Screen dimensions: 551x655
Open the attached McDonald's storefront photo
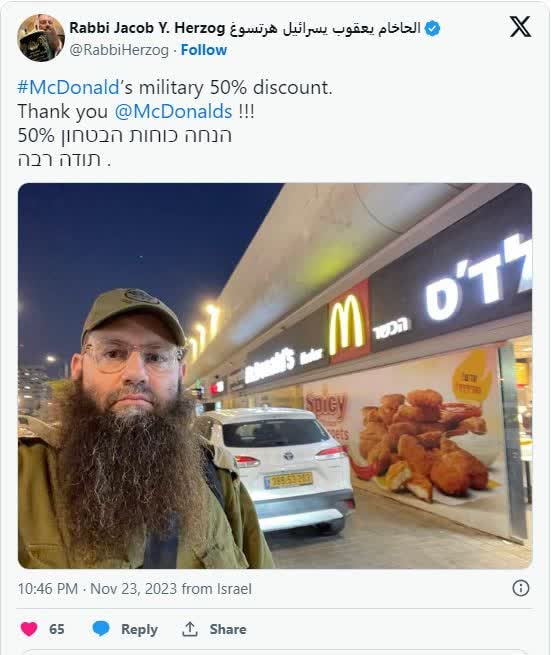[275, 376]
